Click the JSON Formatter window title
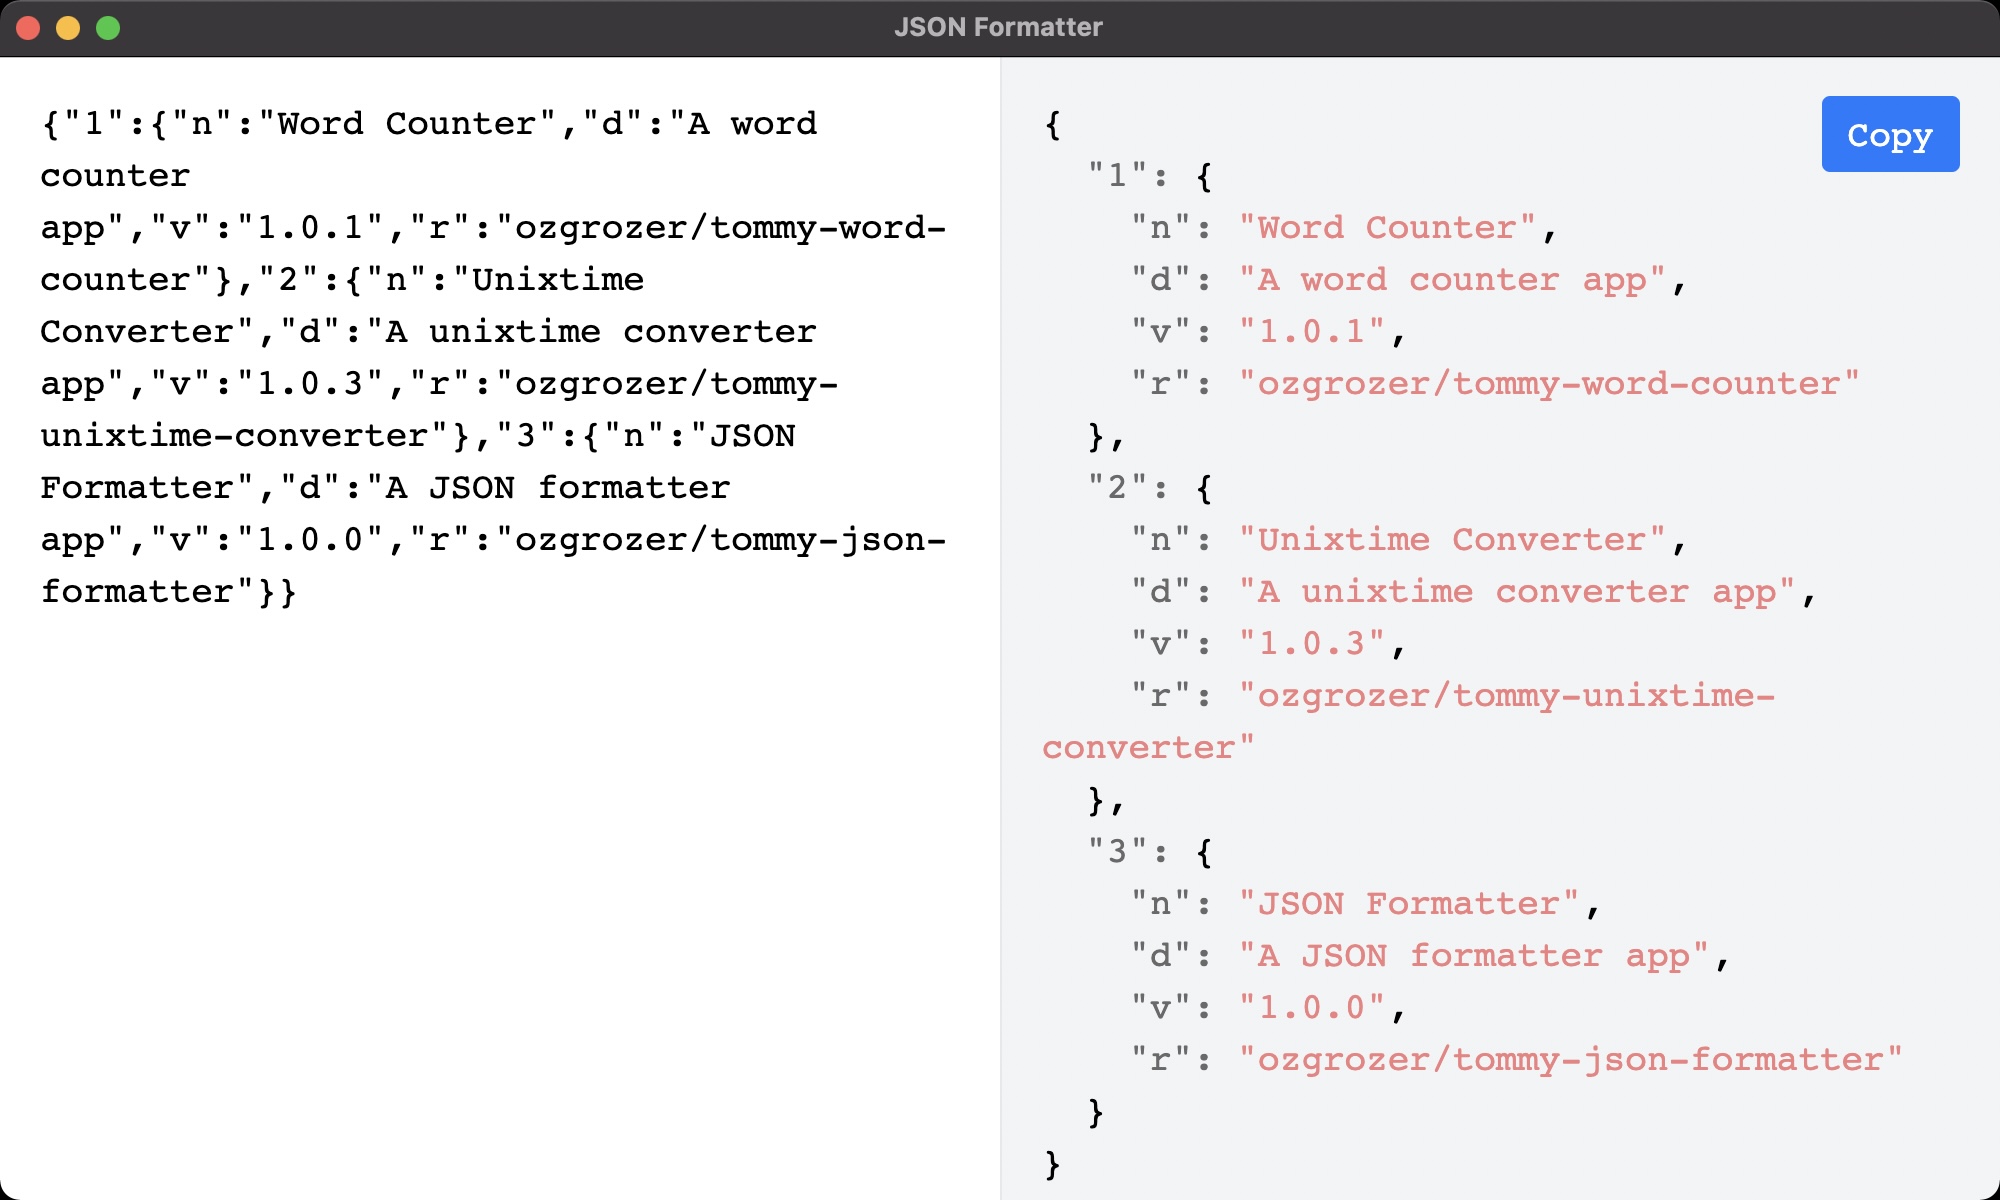Image resolution: width=2000 pixels, height=1200 pixels. (998, 28)
